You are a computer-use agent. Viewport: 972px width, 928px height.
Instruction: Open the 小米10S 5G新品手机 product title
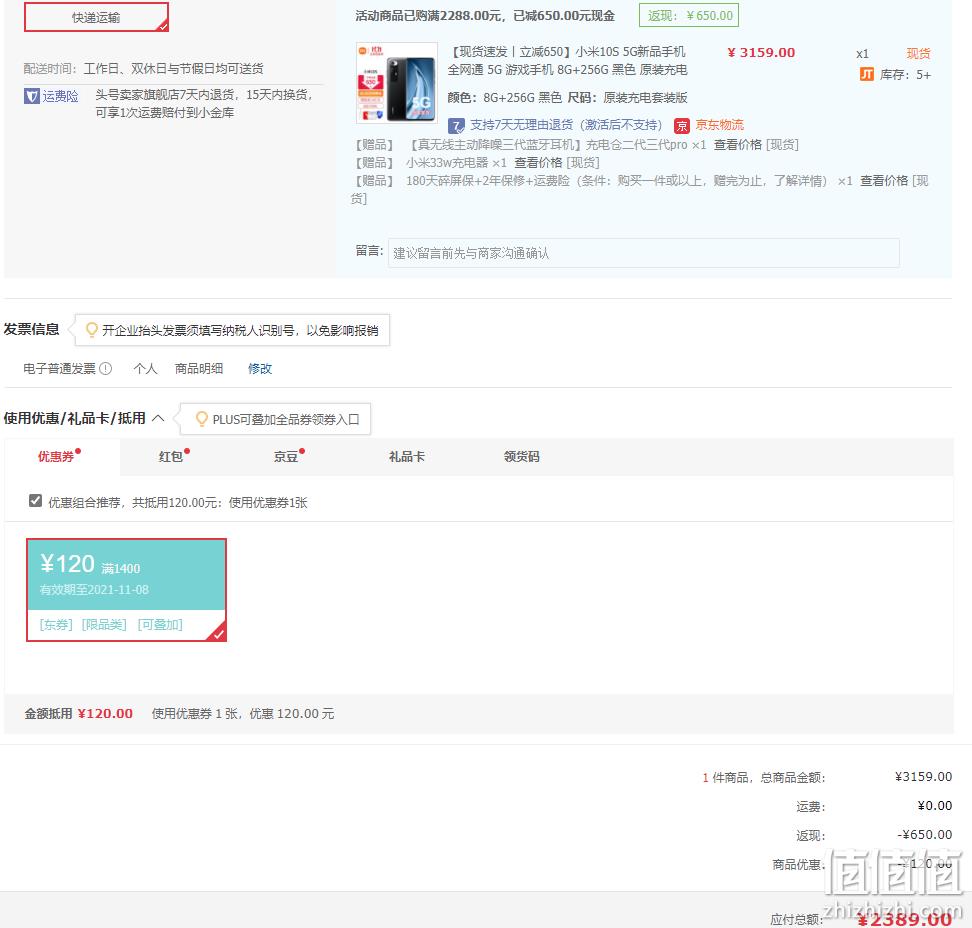point(567,61)
